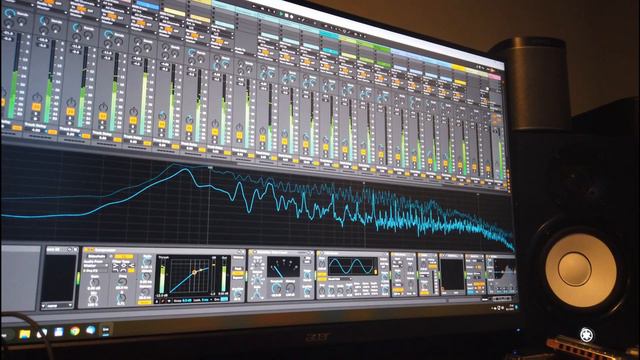Click the Glue Compressor save preset icon
This screenshot has width=640, height=360.
pos(312,253)
